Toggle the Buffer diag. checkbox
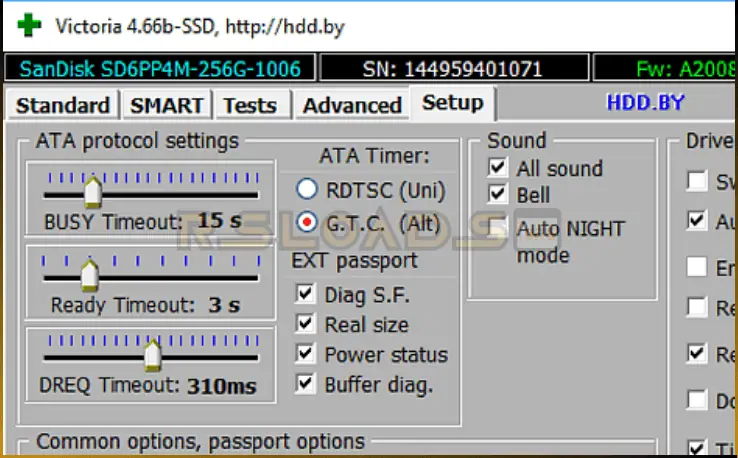The image size is (738, 458). pyautogui.click(x=306, y=384)
